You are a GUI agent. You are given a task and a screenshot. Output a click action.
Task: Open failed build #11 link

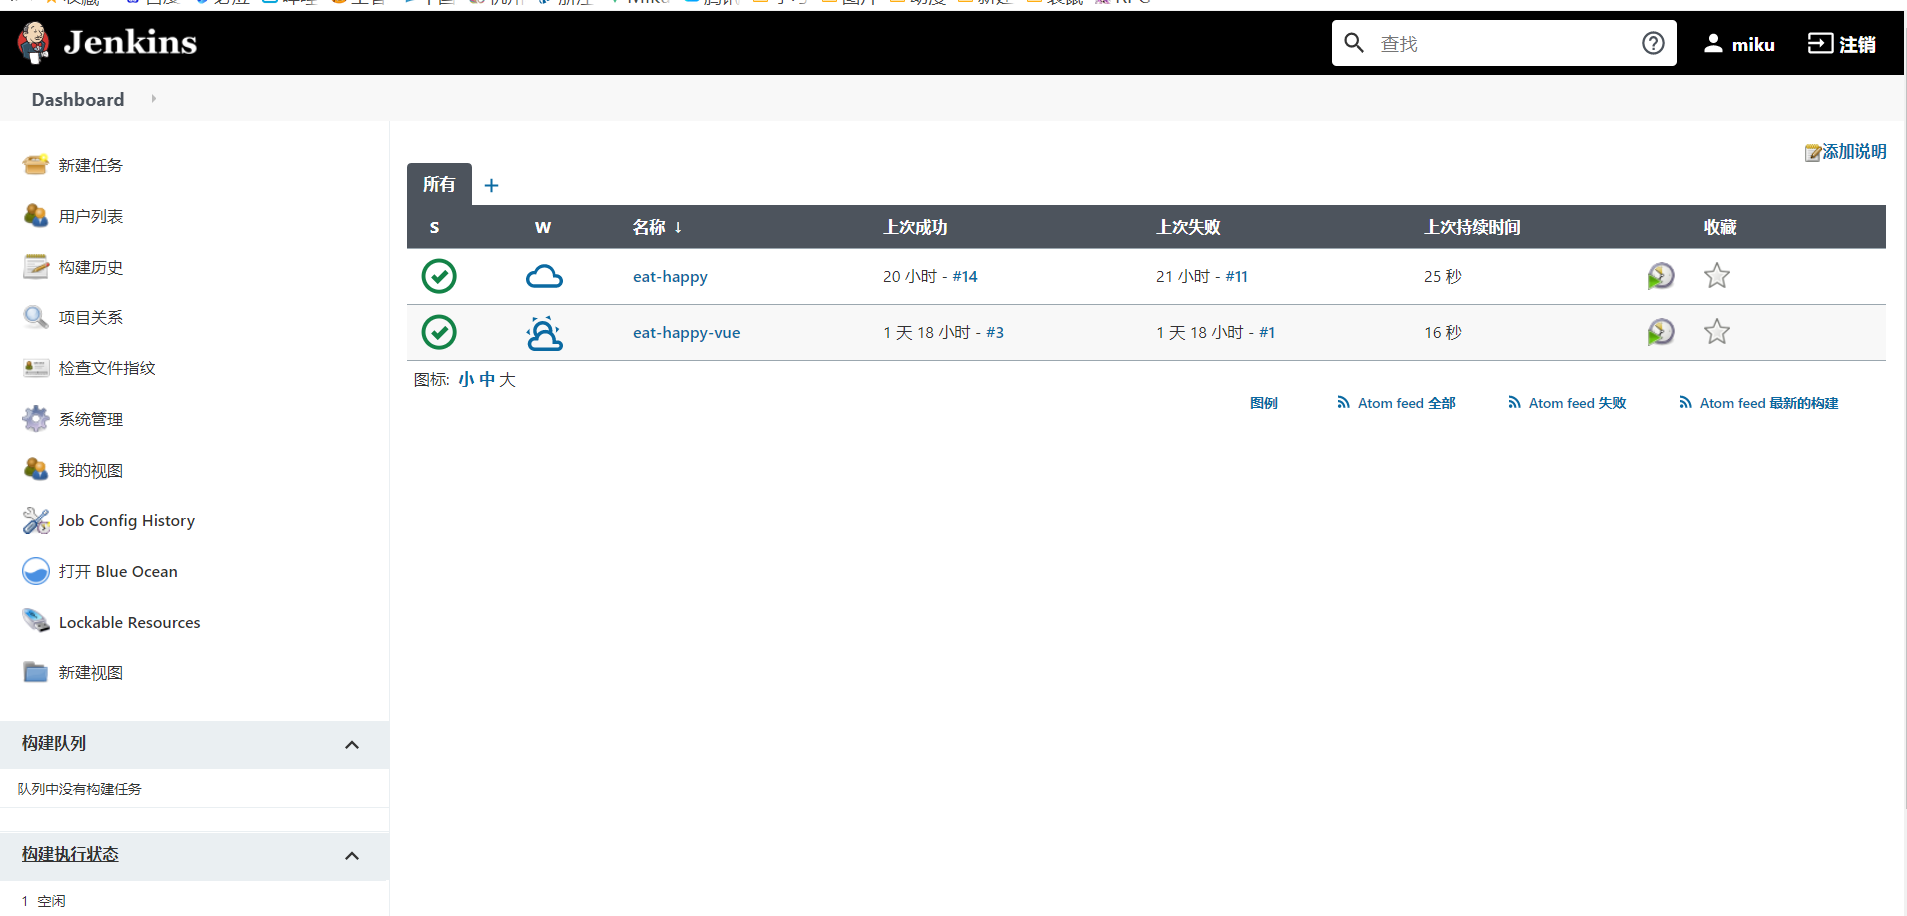coord(1237,276)
